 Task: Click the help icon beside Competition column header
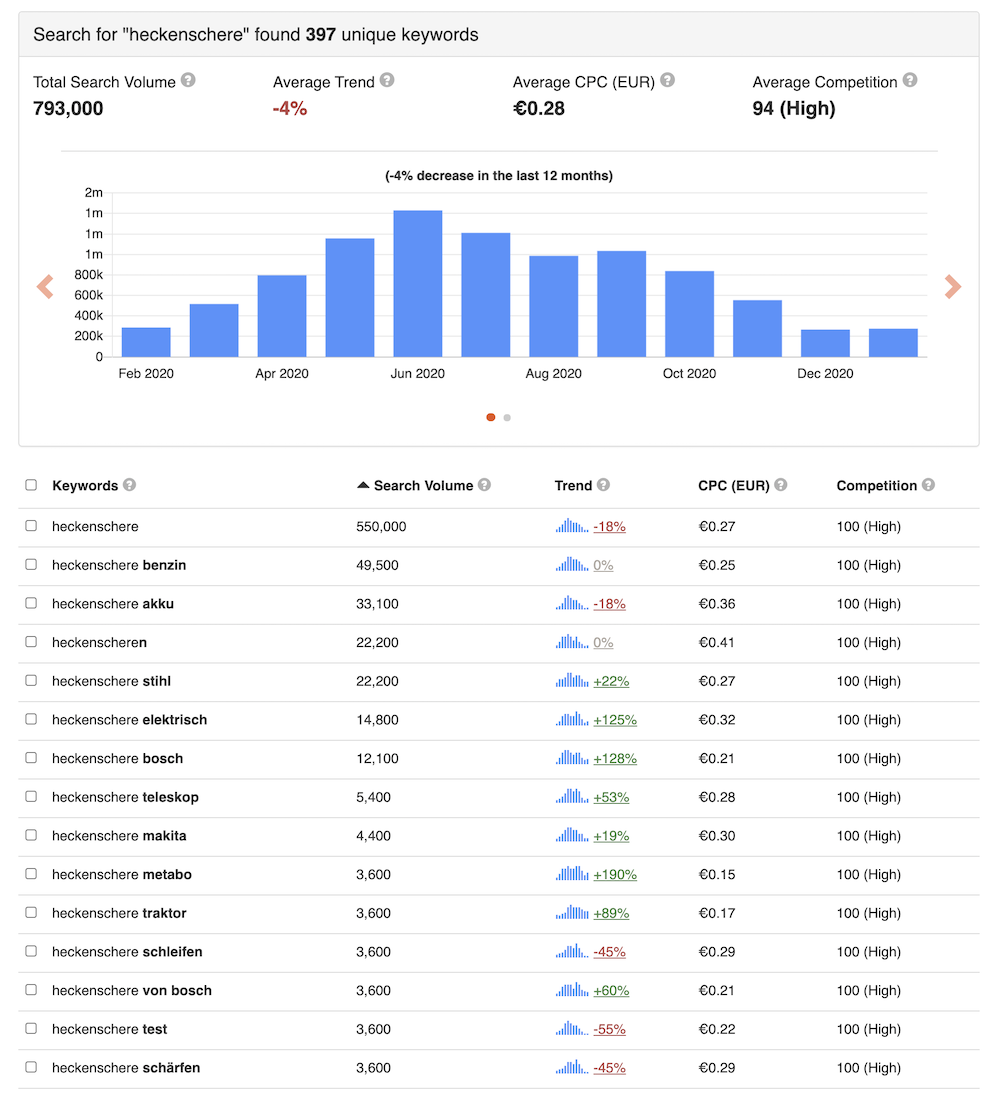tap(928, 485)
